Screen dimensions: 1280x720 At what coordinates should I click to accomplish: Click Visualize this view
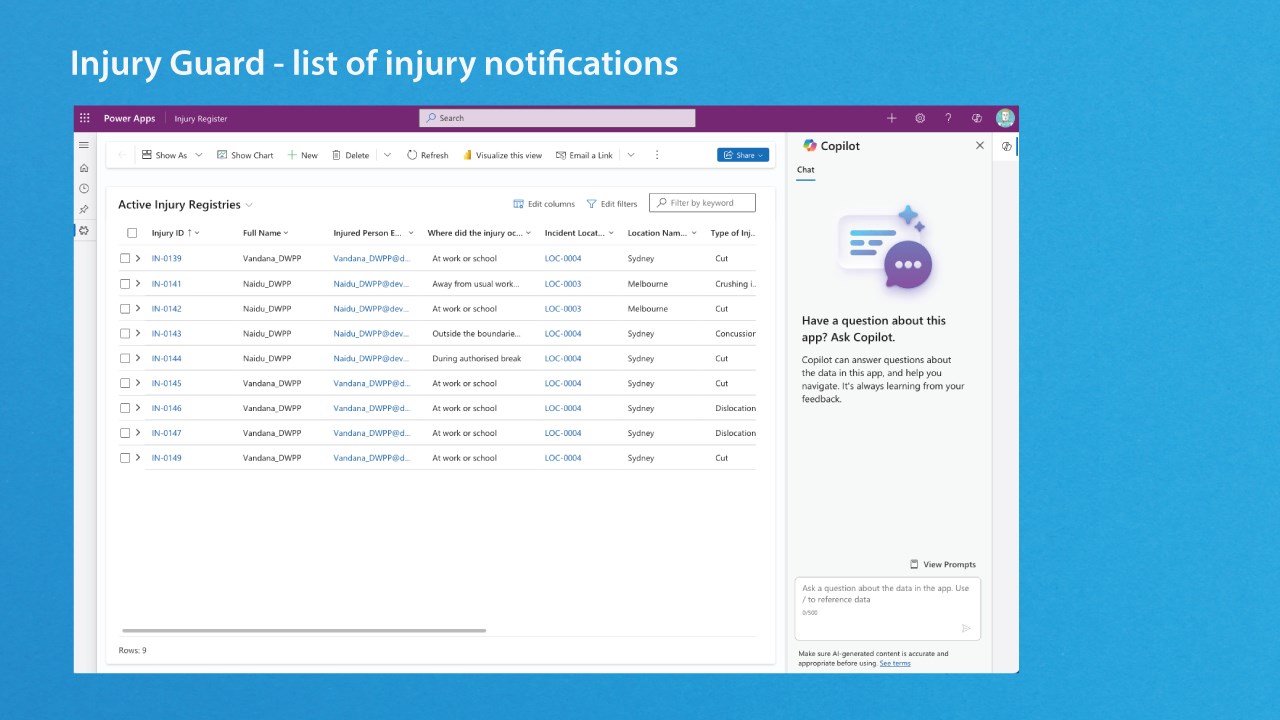[502, 155]
